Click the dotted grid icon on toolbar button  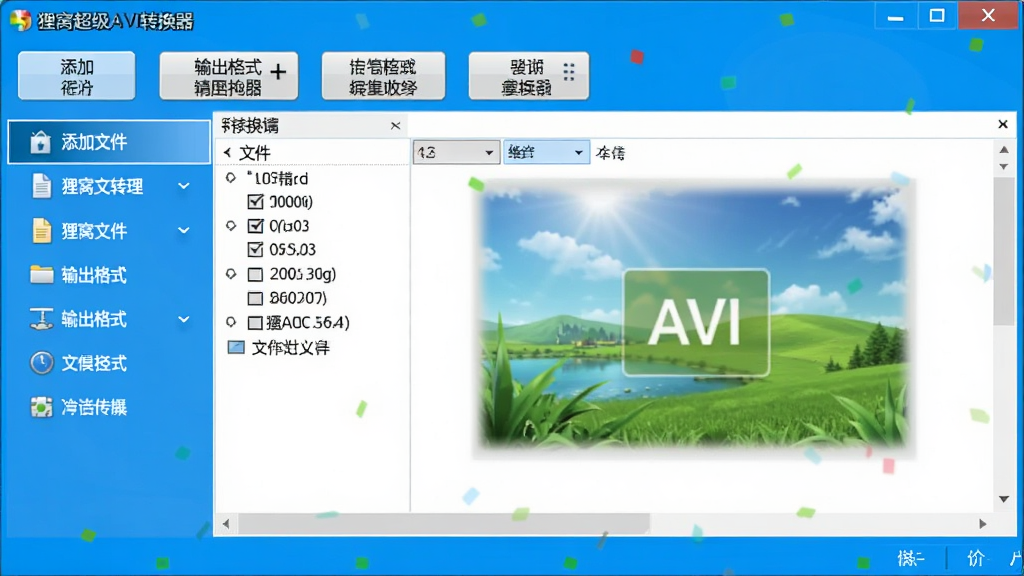tap(569, 72)
